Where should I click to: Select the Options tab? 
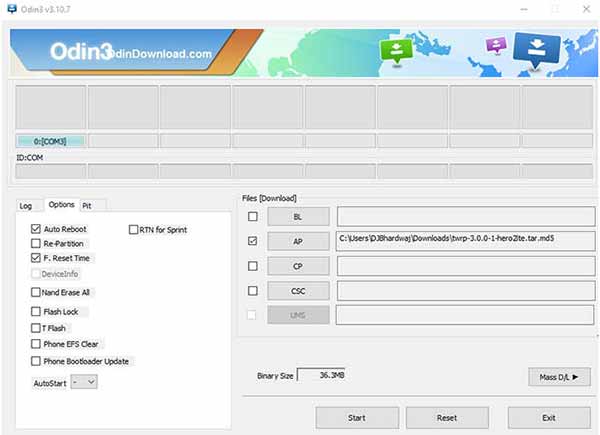point(61,205)
